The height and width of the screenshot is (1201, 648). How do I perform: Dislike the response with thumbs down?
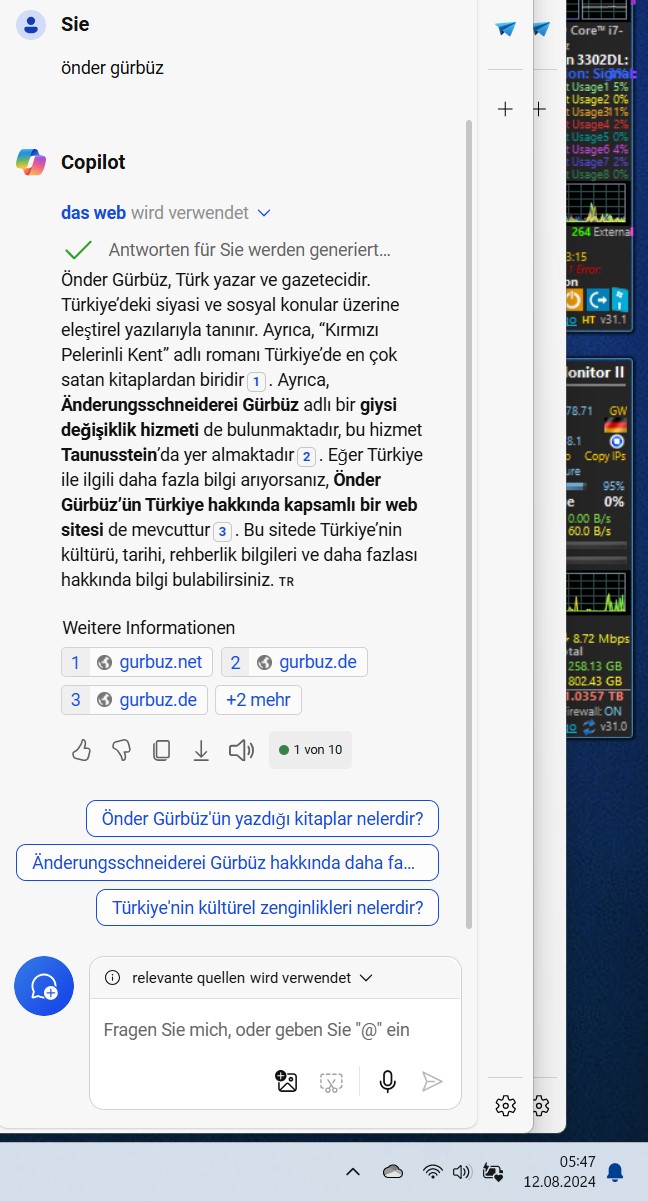click(121, 750)
